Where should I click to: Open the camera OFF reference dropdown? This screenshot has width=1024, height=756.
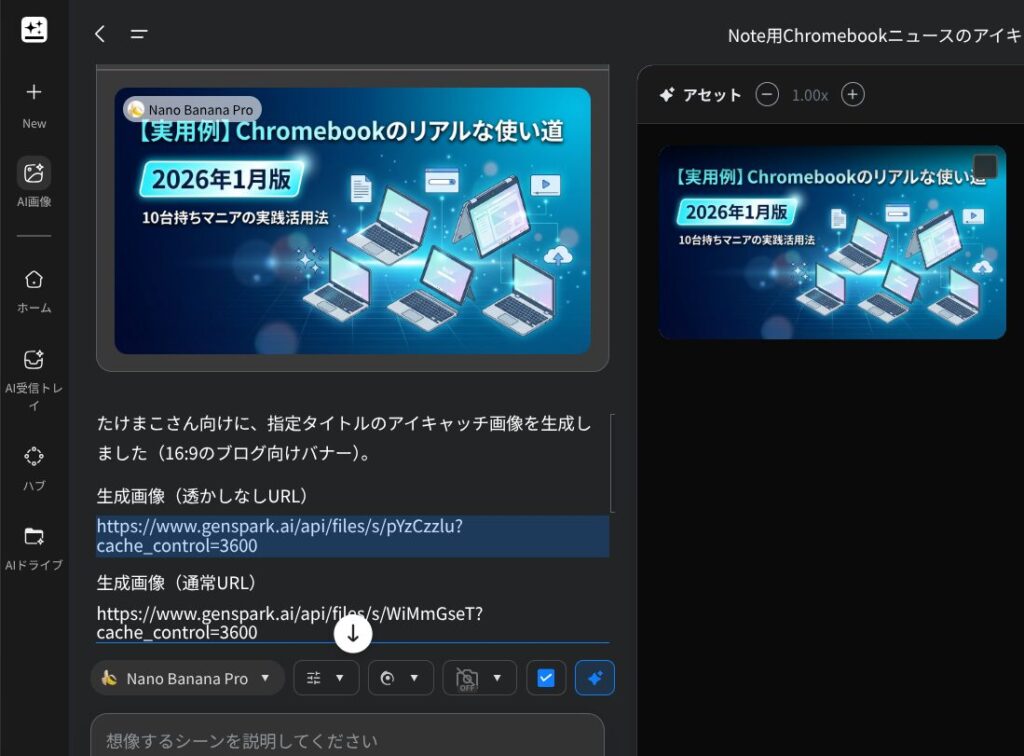pos(479,678)
